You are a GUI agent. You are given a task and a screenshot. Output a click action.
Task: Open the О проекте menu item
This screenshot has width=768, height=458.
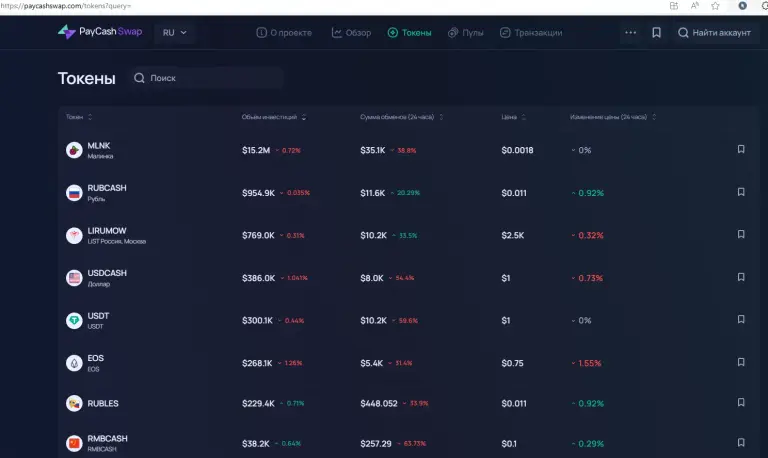point(284,33)
